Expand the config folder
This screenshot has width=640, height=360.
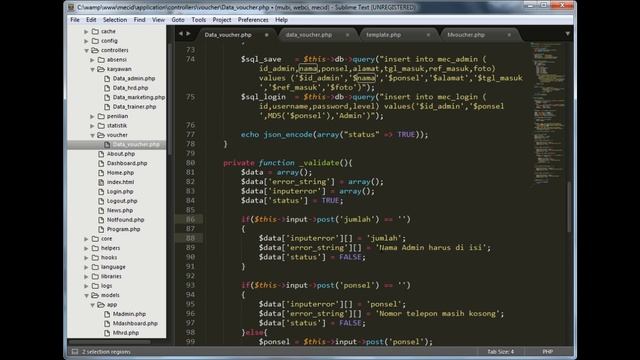tap(86, 41)
